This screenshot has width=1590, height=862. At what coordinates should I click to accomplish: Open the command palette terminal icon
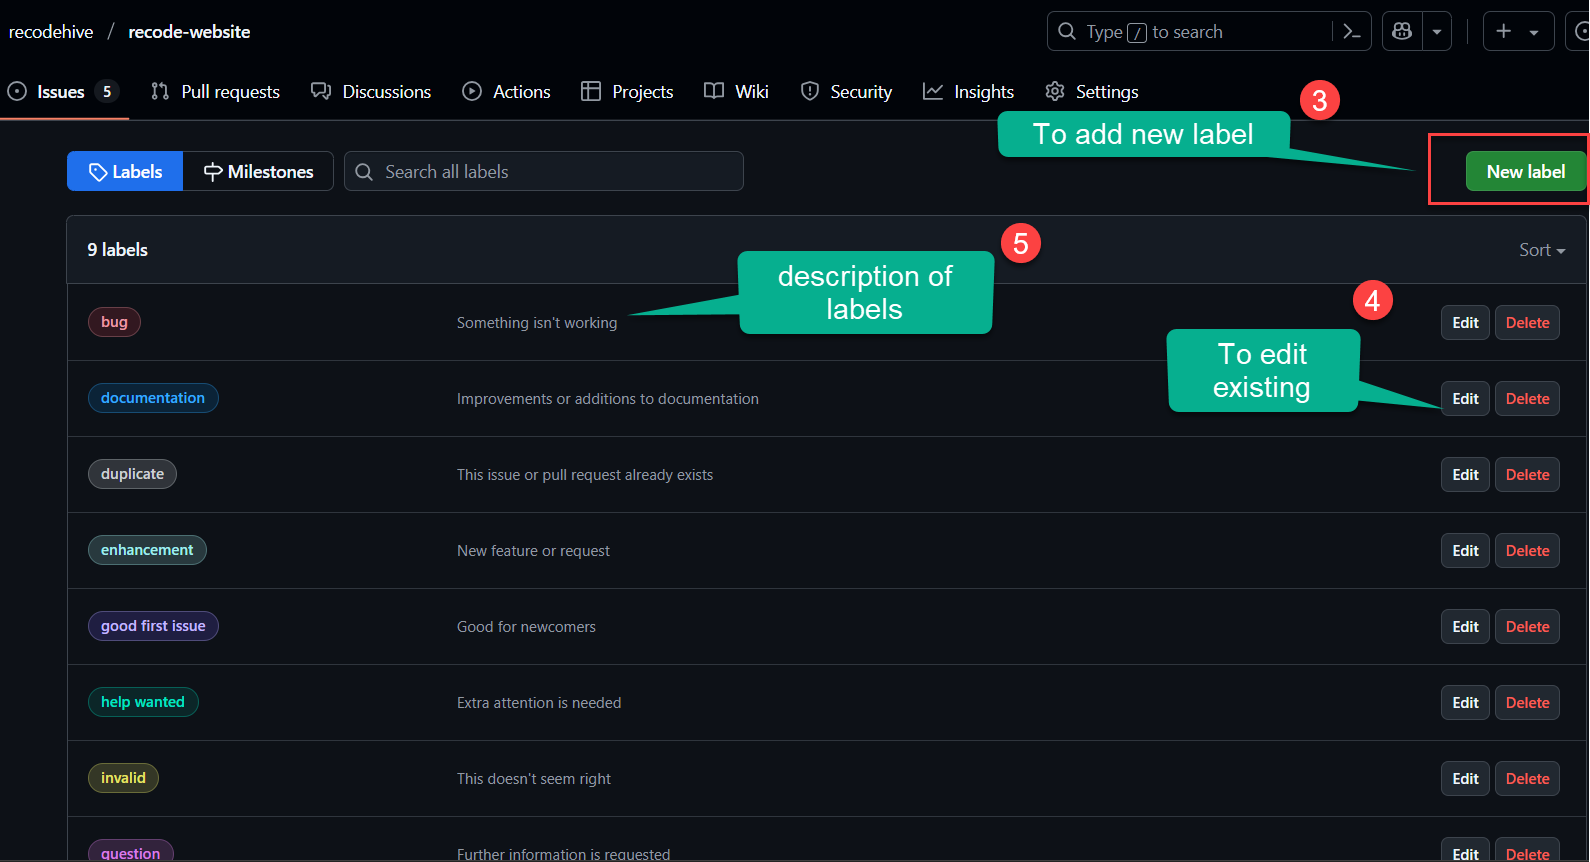click(x=1352, y=32)
